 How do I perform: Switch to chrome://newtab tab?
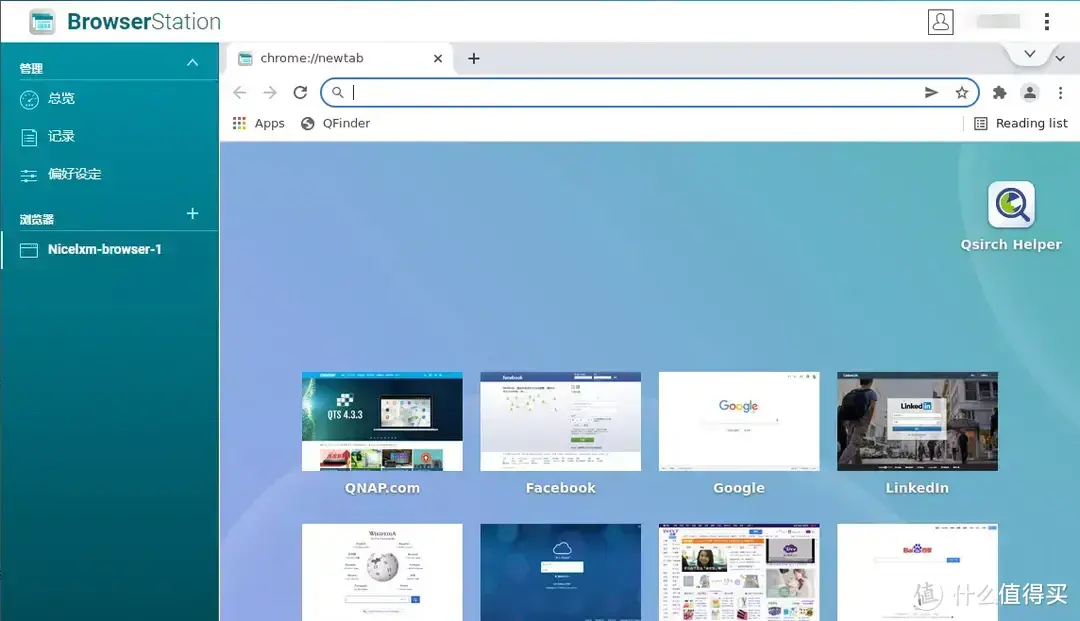click(x=338, y=59)
